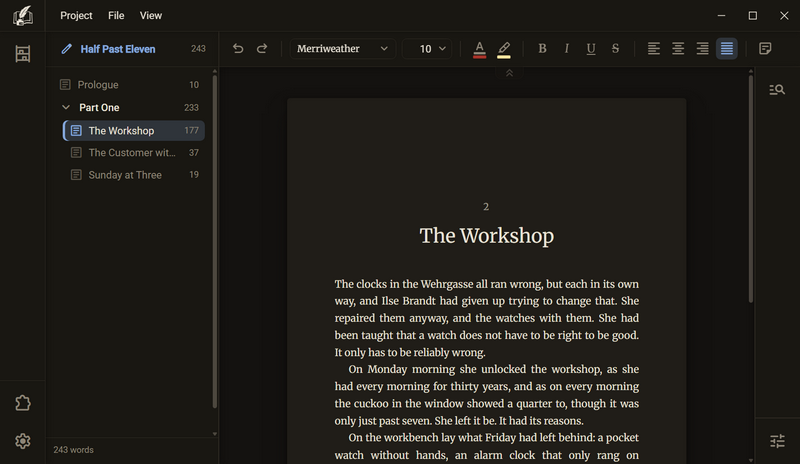Select The Customer wit... scene
Image resolution: width=800 pixels, height=464 pixels.
(x=134, y=153)
